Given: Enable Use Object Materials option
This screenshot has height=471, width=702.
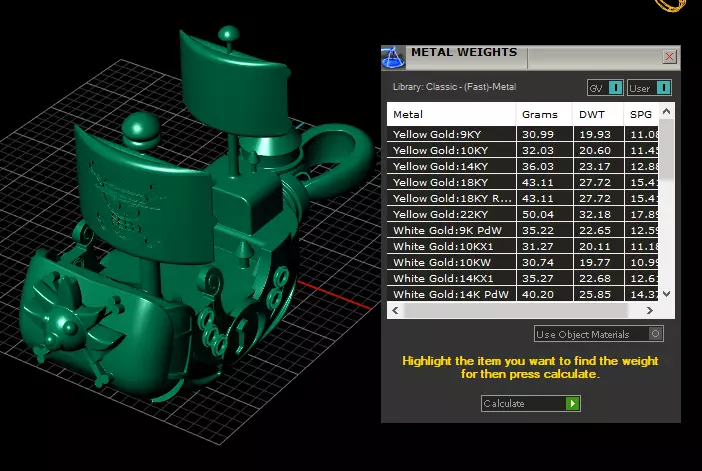Looking at the screenshot, I should coord(599,334).
